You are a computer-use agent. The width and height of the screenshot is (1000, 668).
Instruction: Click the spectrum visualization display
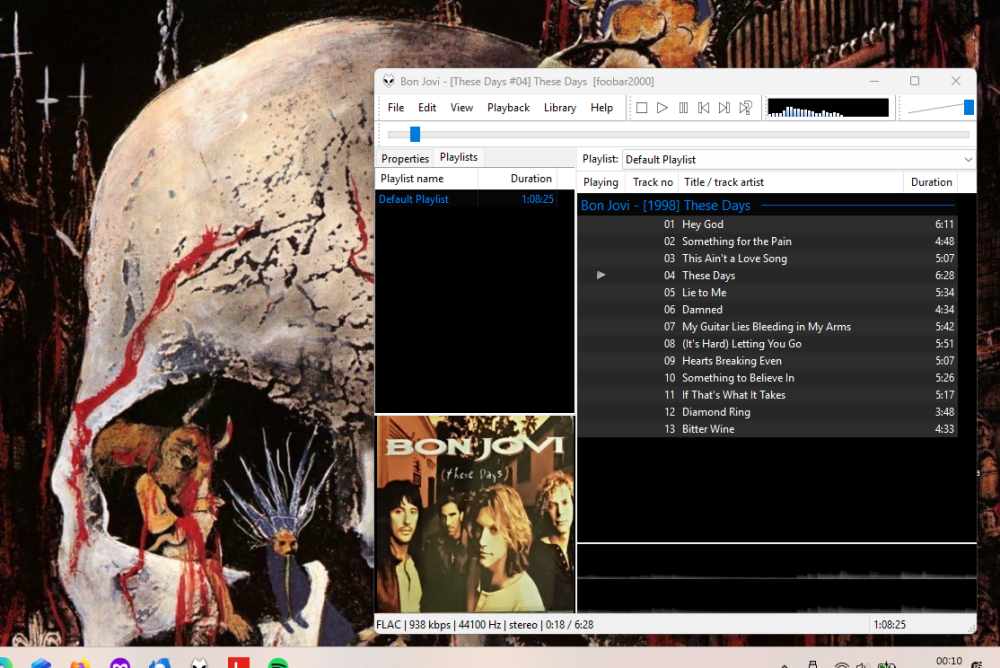(828, 108)
